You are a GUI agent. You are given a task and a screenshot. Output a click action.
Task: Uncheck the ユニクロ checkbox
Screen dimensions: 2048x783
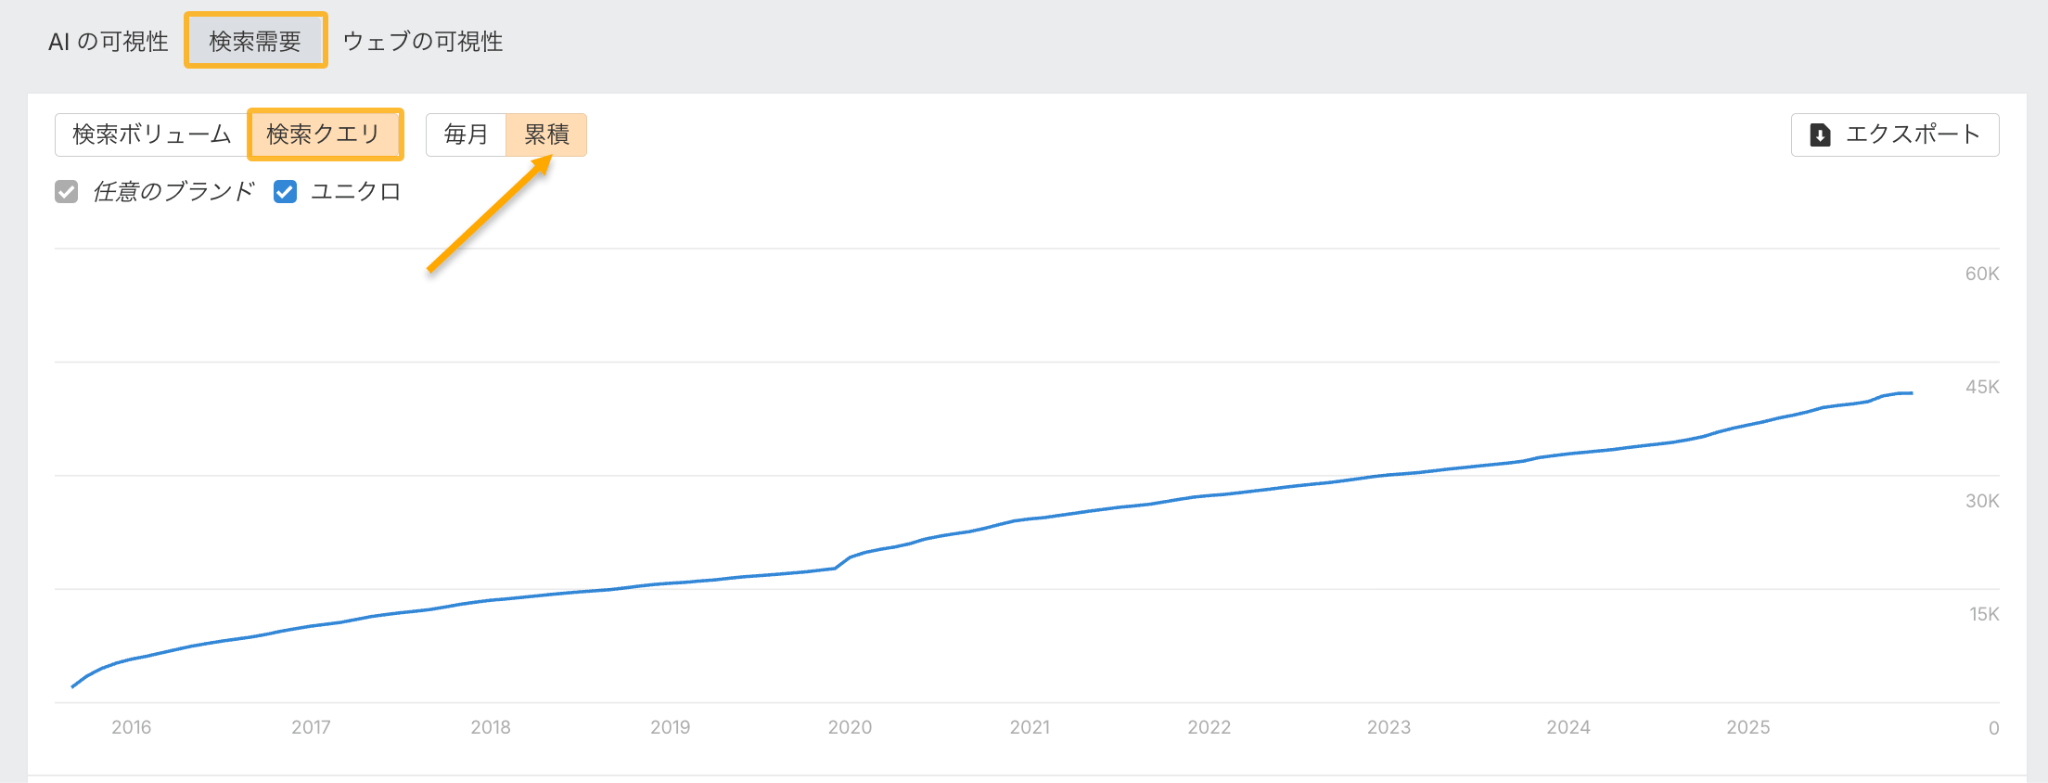click(x=285, y=192)
